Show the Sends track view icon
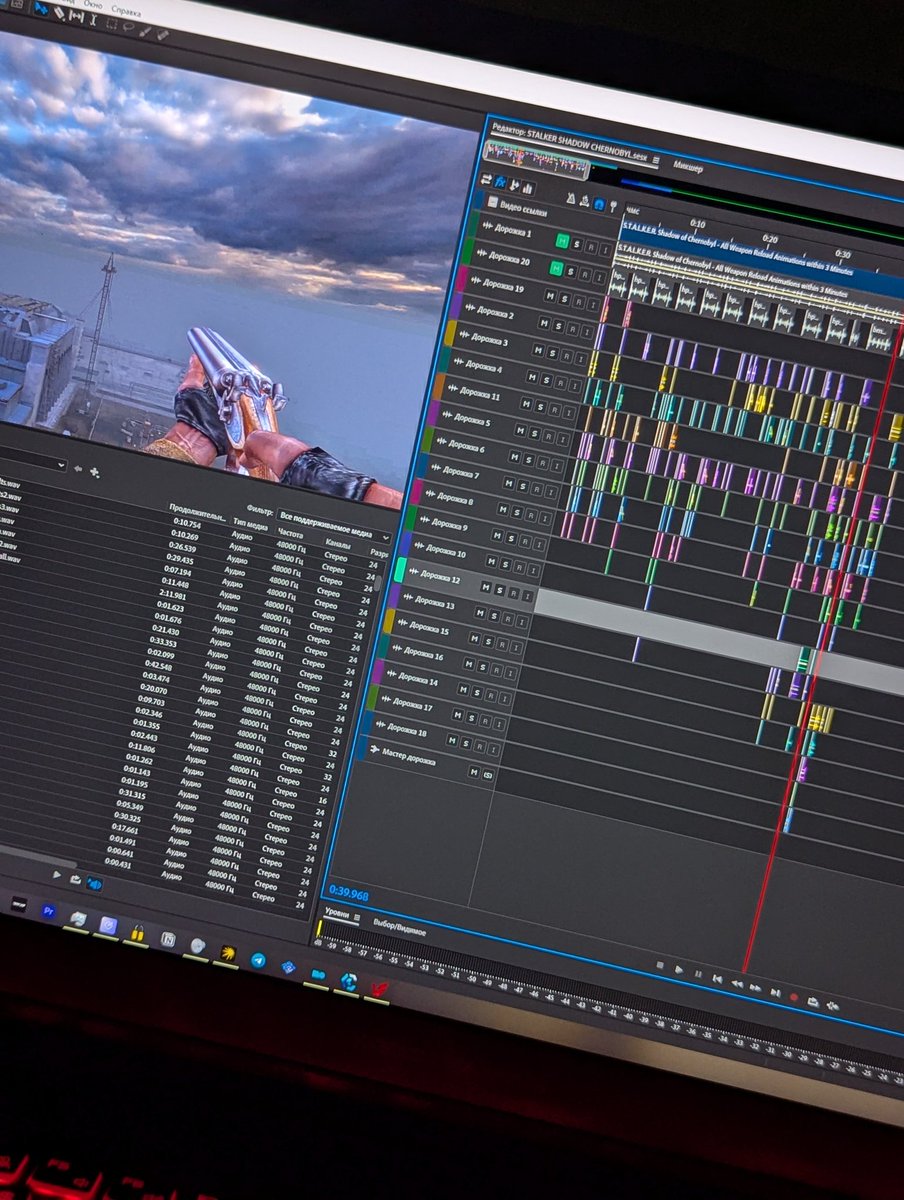Image resolution: width=904 pixels, height=1200 pixels. pyautogui.click(x=514, y=185)
